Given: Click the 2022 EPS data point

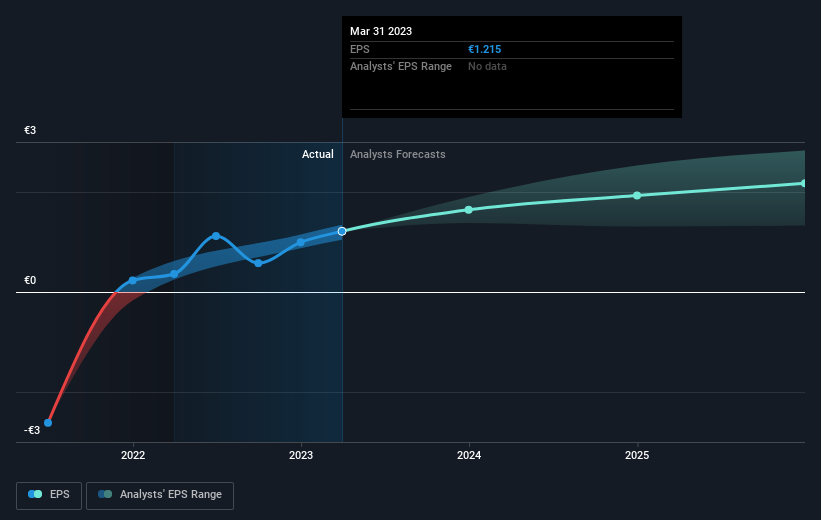Looking at the screenshot, I should click(x=132, y=281).
